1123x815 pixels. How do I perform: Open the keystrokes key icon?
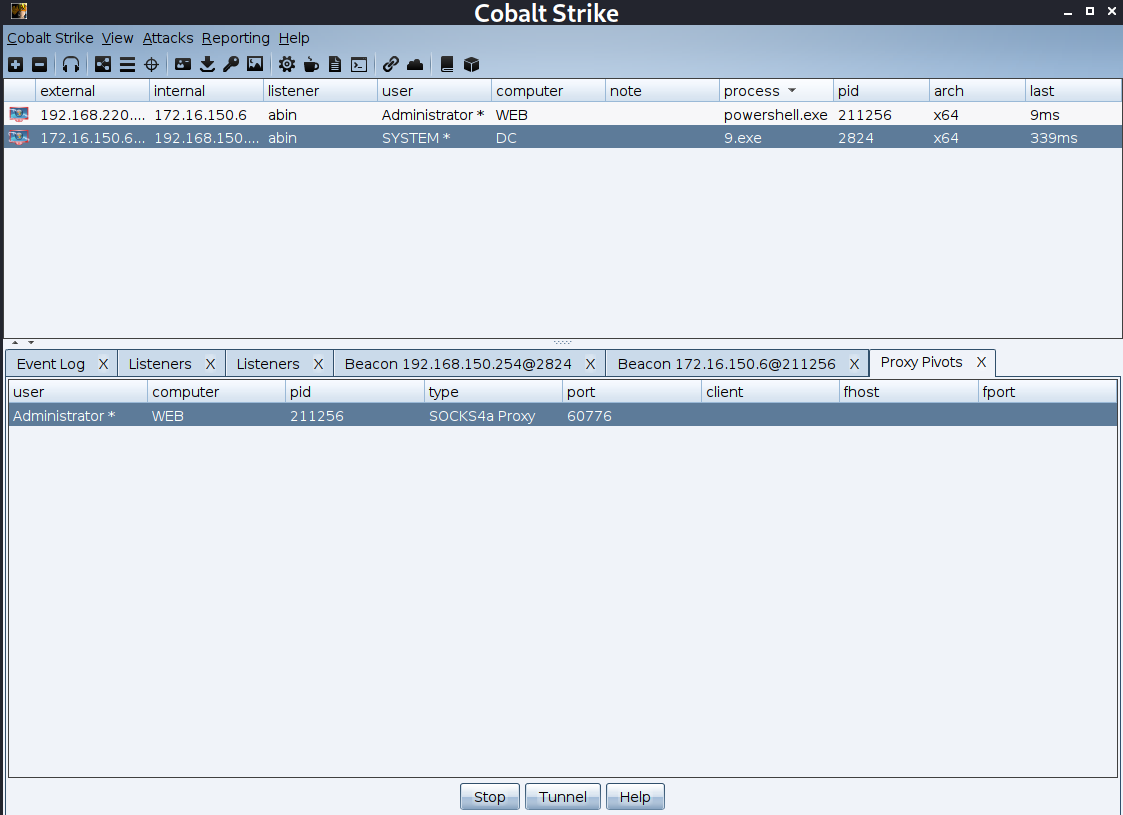pyautogui.click(x=231, y=64)
